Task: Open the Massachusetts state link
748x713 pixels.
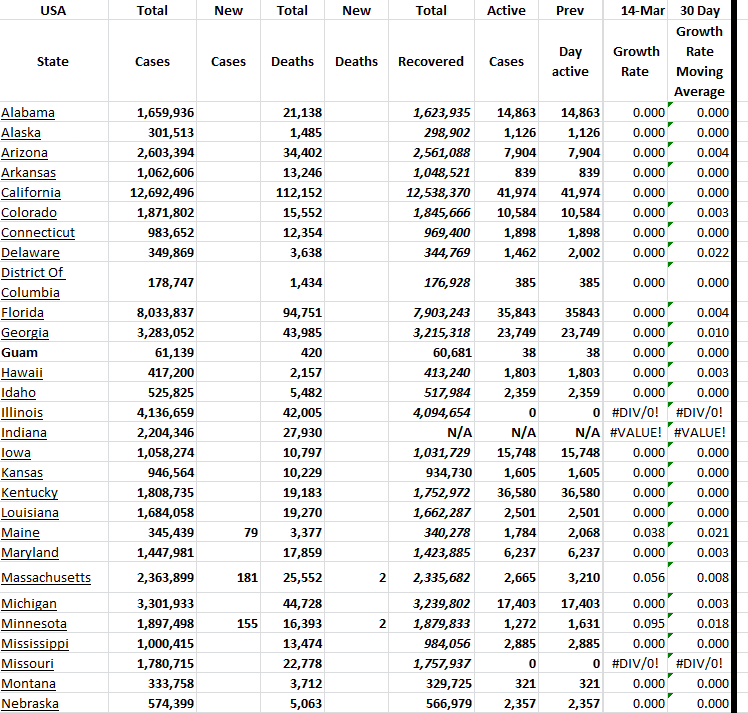Action: click(x=46, y=578)
